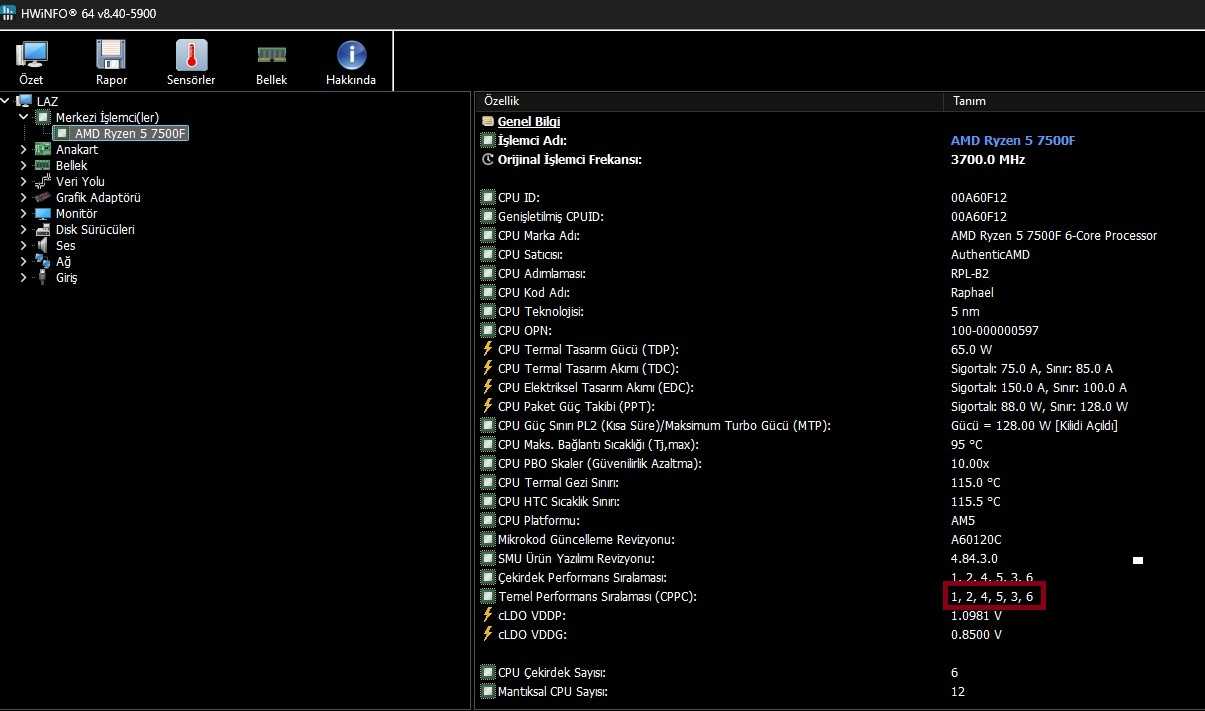Click the Genel Bilgi section heading
This screenshot has height=711, width=1205.
[x=529, y=122]
